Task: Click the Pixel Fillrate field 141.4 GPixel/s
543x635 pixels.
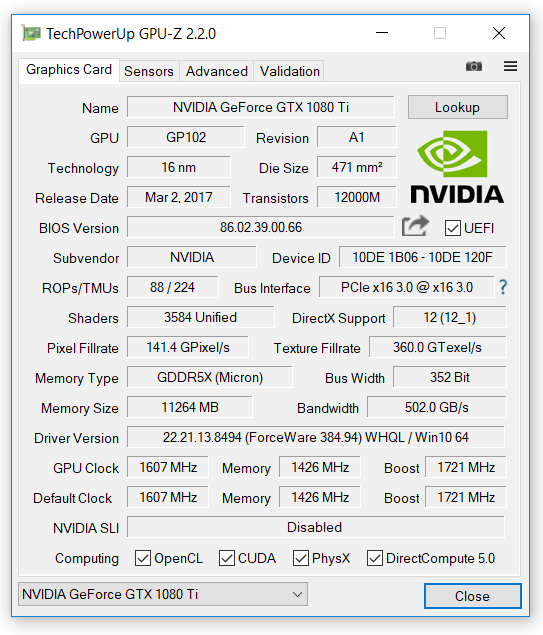Action: (x=188, y=347)
